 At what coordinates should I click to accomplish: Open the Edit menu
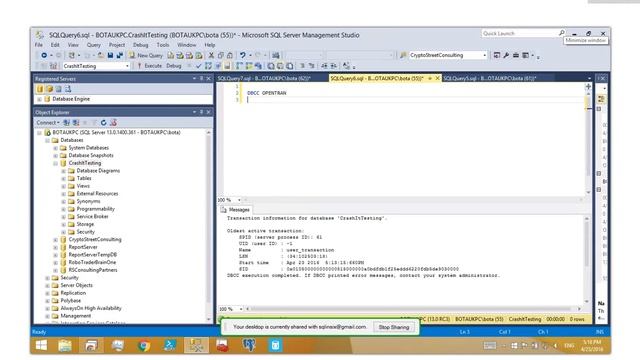55,45
